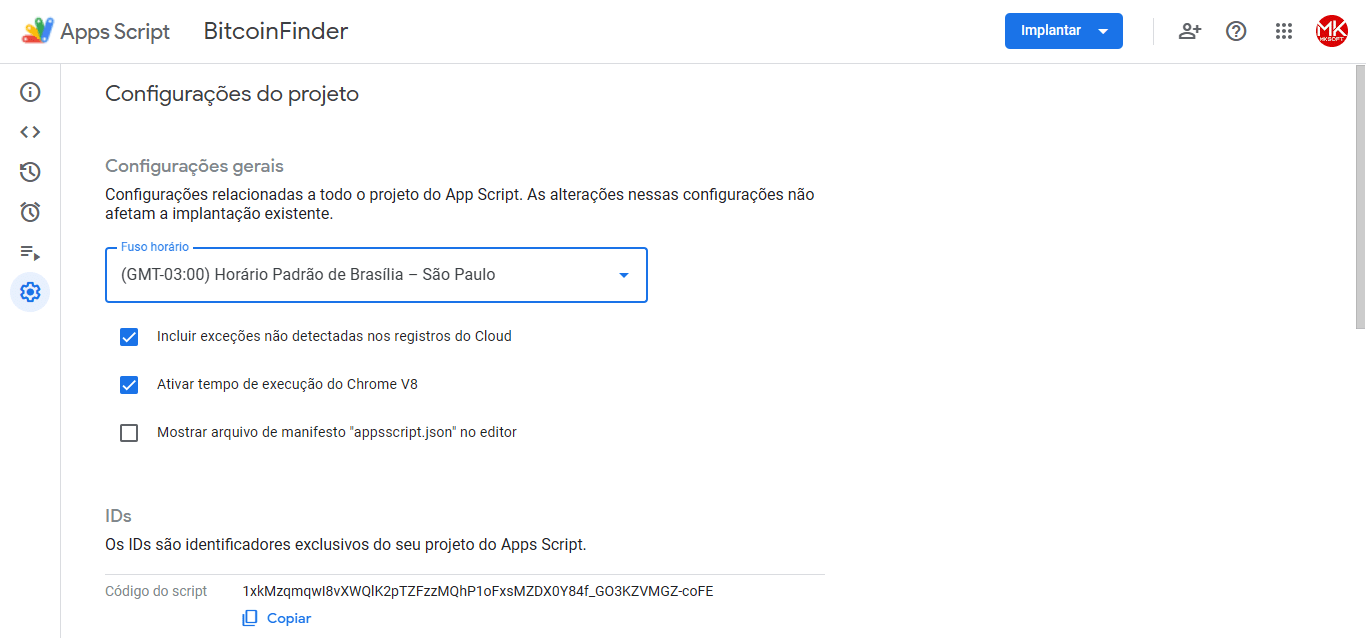Expand the Fuso horário timezone dropdown
This screenshot has height=638, width=1366.
pyautogui.click(x=376, y=275)
